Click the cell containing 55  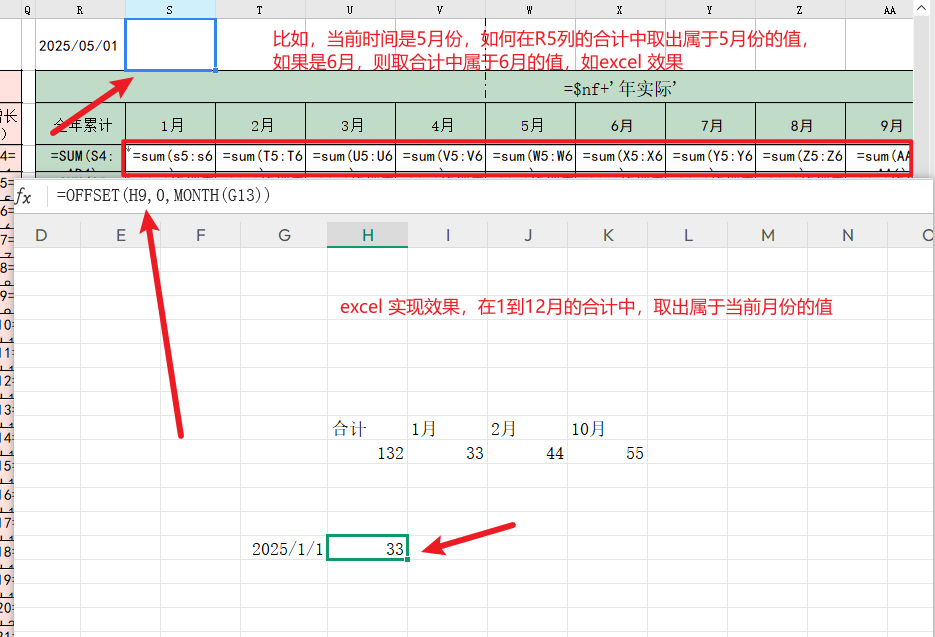point(608,453)
